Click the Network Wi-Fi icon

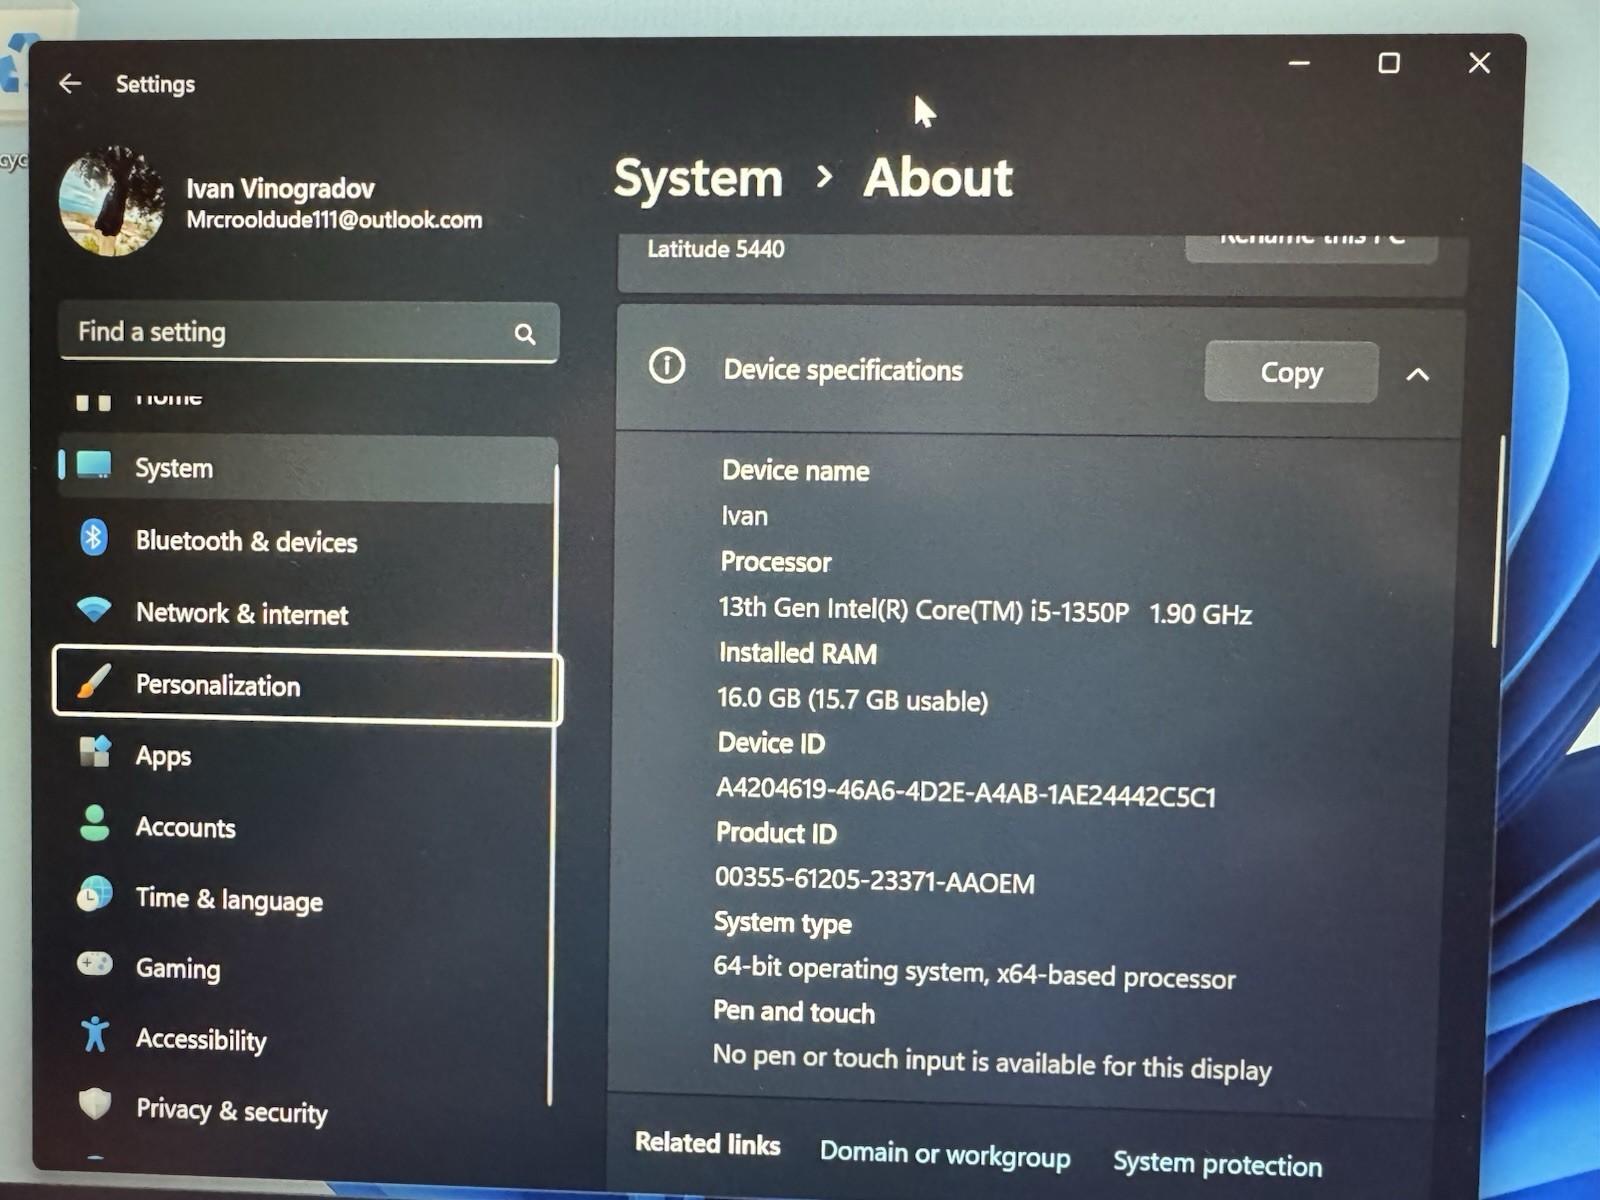(94, 609)
